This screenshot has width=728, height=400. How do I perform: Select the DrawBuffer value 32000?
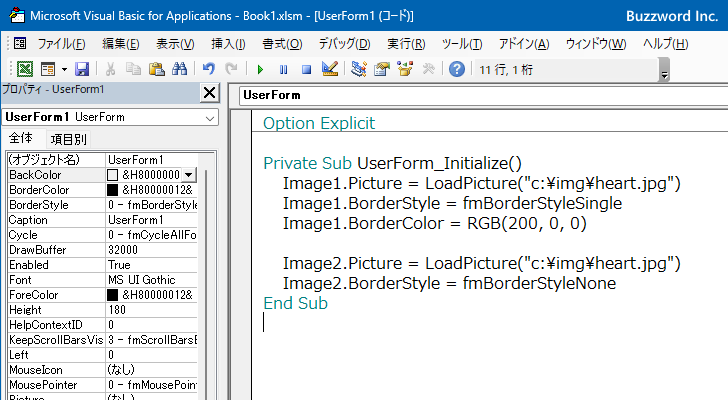(x=152, y=250)
